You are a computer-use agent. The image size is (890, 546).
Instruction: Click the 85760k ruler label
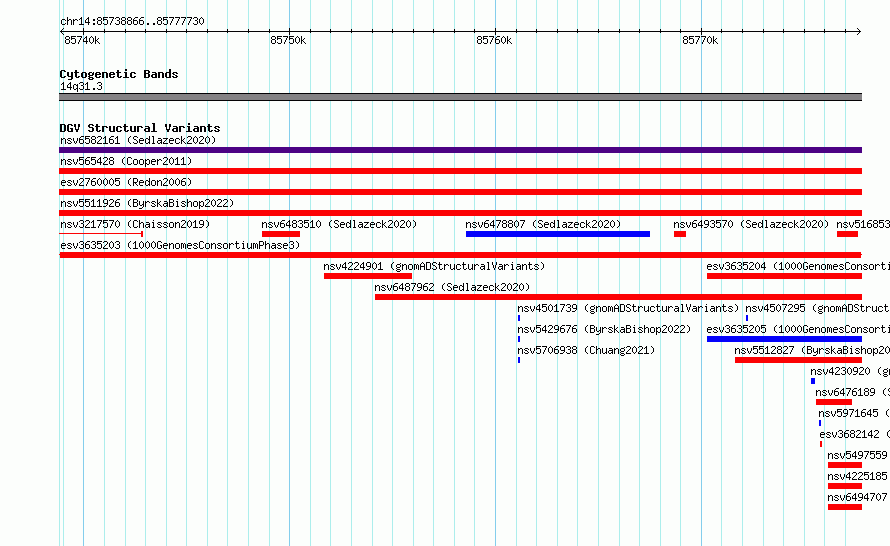[494, 40]
